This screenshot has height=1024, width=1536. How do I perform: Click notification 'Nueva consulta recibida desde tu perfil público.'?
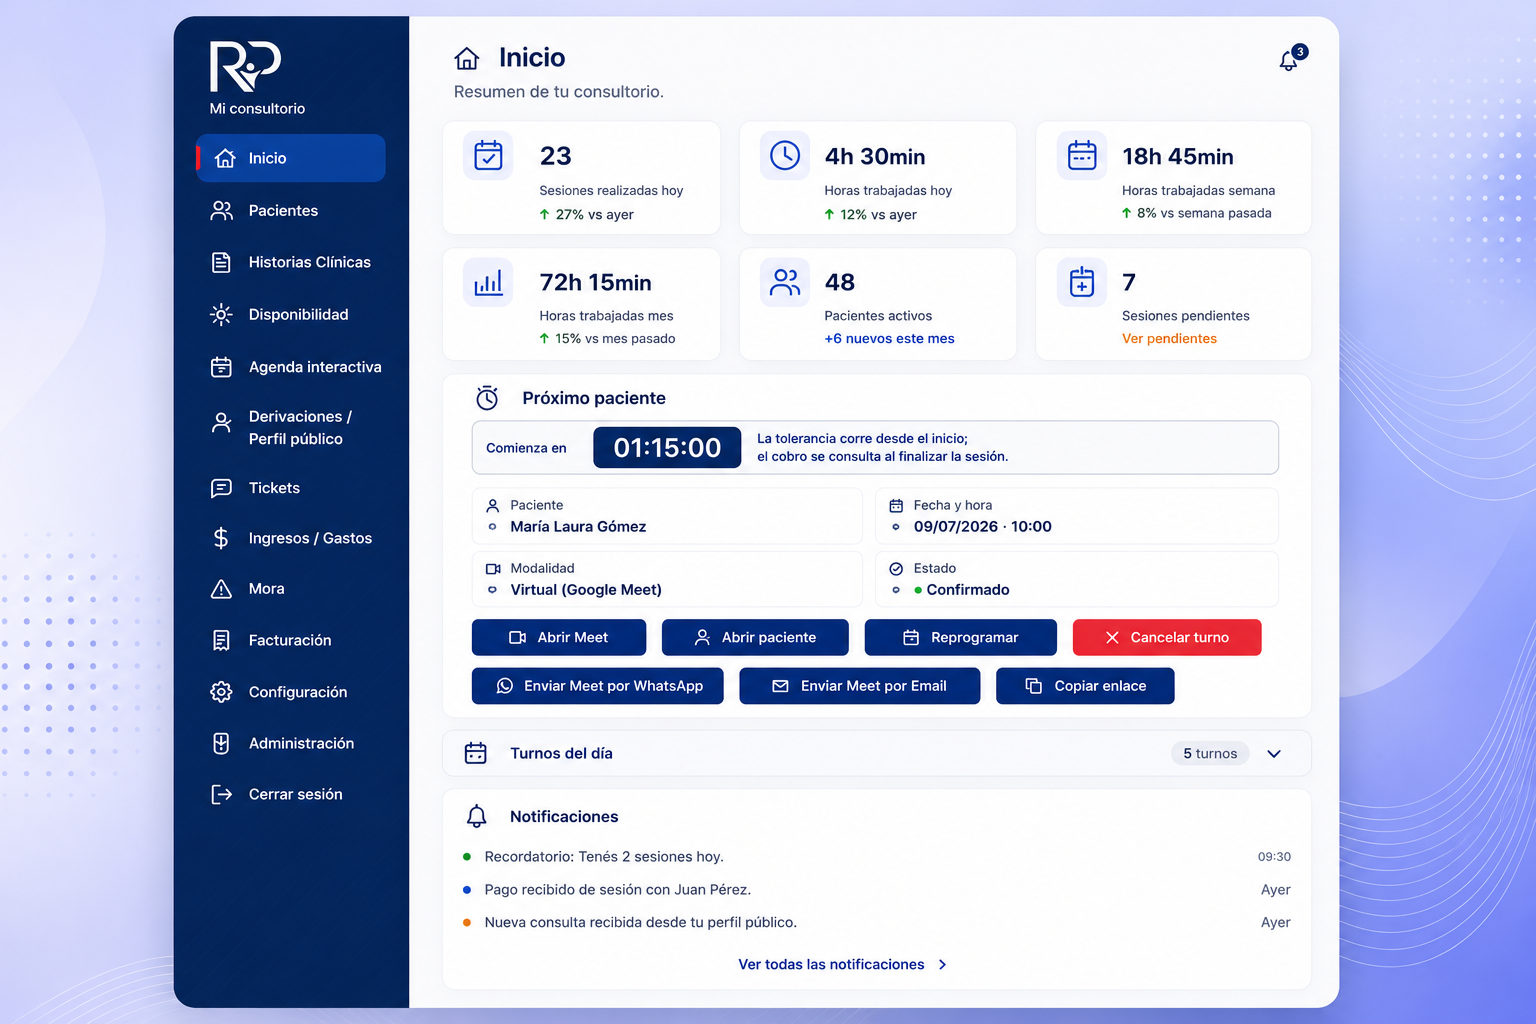click(x=641, y=923)
